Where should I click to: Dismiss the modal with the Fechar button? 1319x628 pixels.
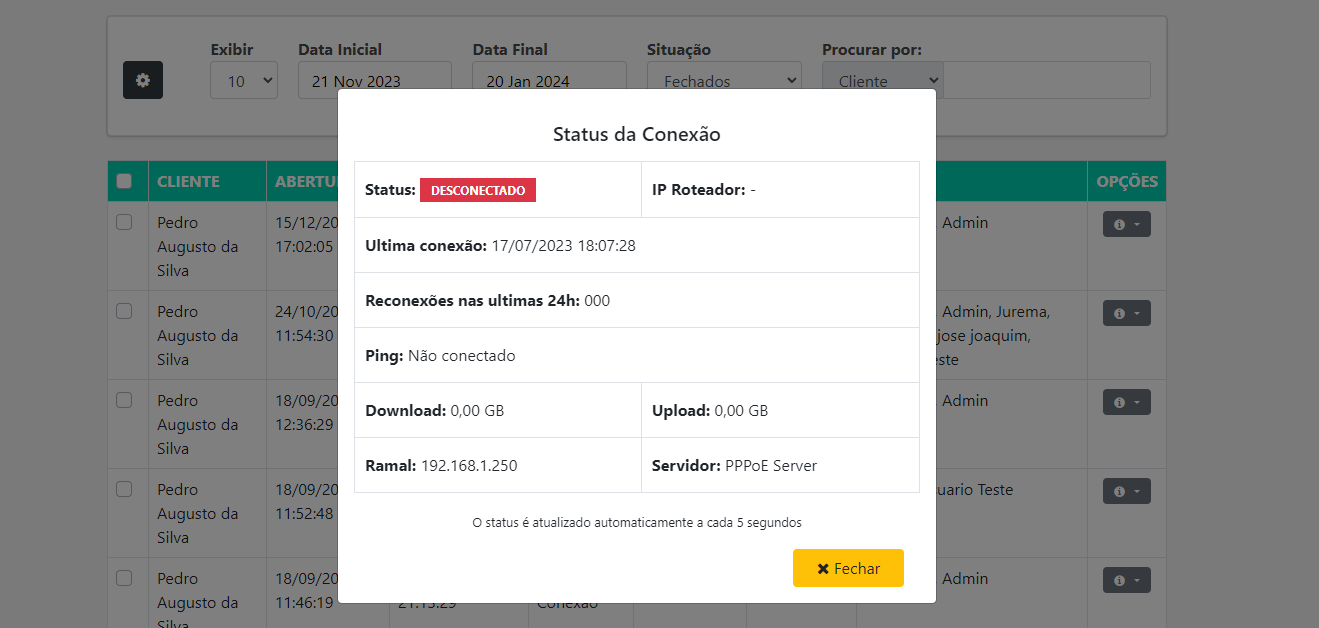tap(848, 567)
